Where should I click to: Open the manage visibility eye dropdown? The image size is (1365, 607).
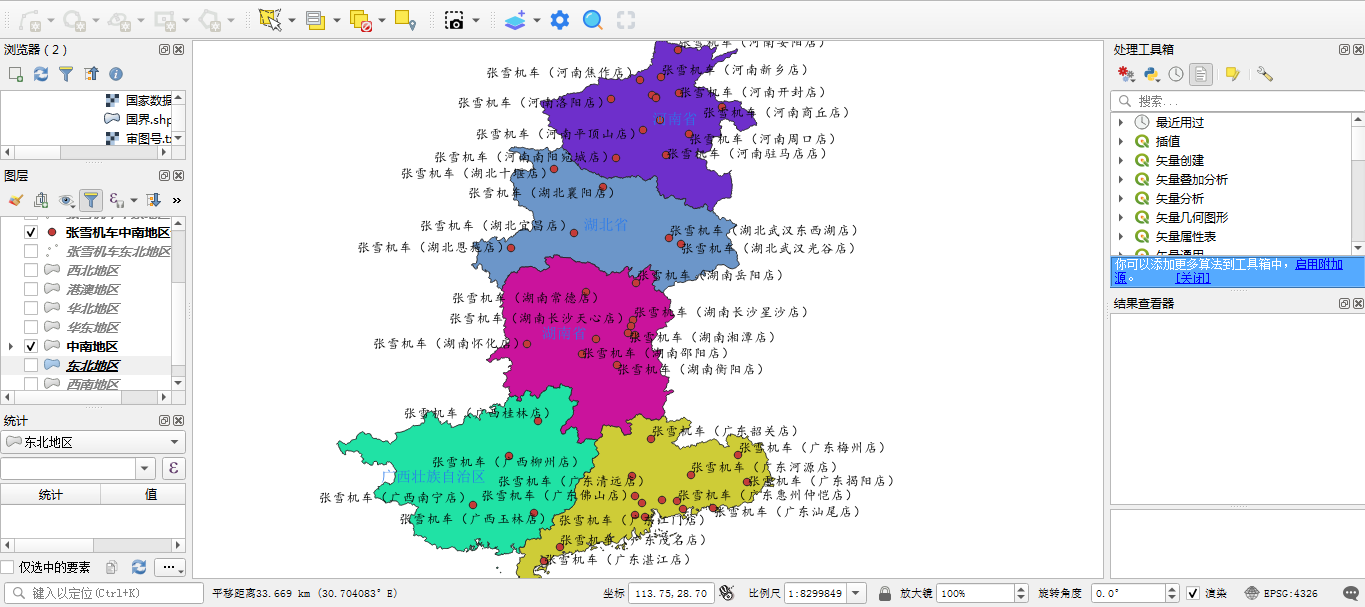pyautogui.click(x=67, y=200)
